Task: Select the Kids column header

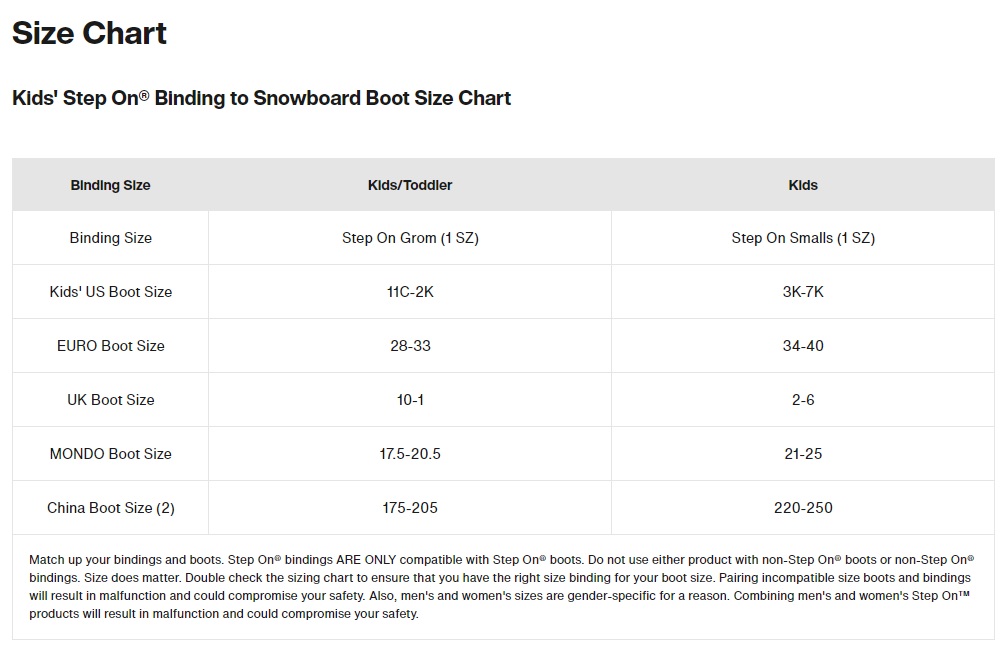Action: (x=803, y=185)
